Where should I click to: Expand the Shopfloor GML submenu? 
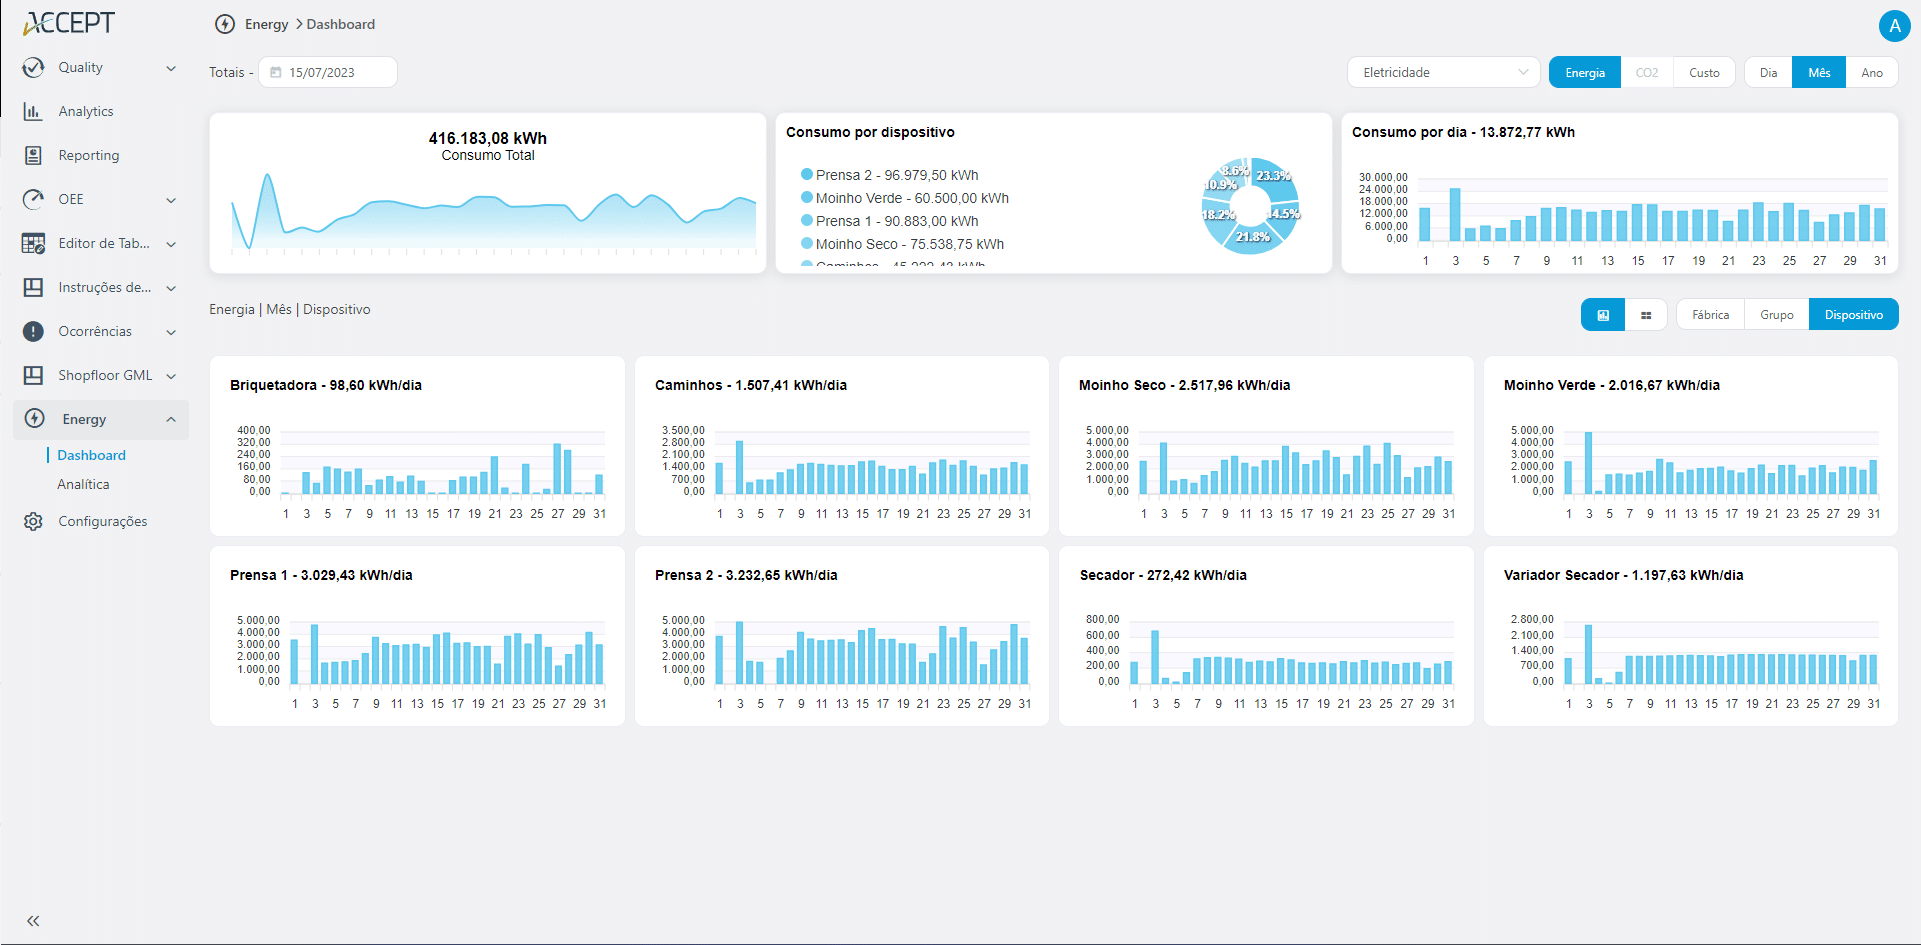coord(171,376)
